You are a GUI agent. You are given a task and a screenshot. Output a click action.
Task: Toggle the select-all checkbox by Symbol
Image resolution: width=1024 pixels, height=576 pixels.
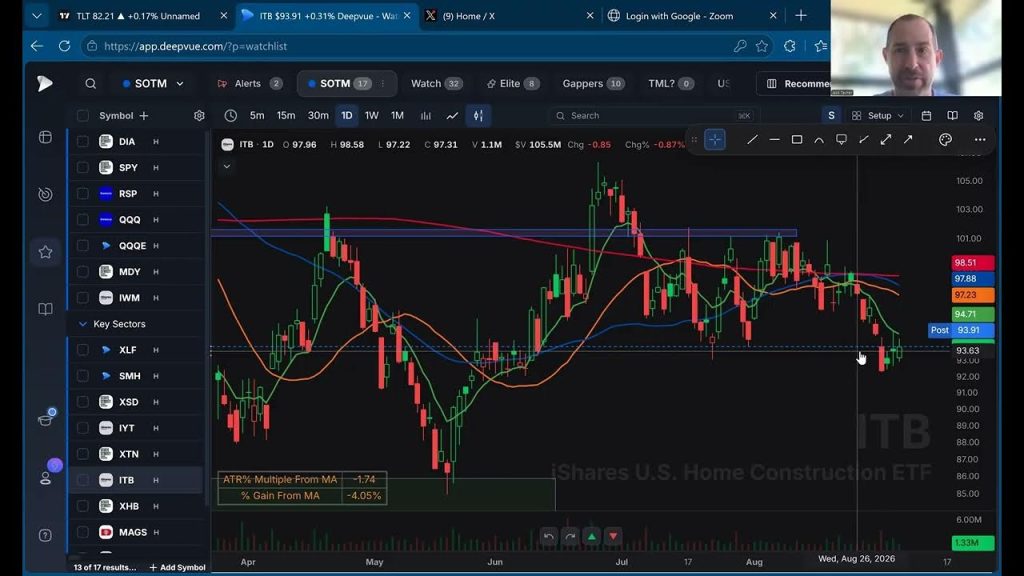coord(83,116)
